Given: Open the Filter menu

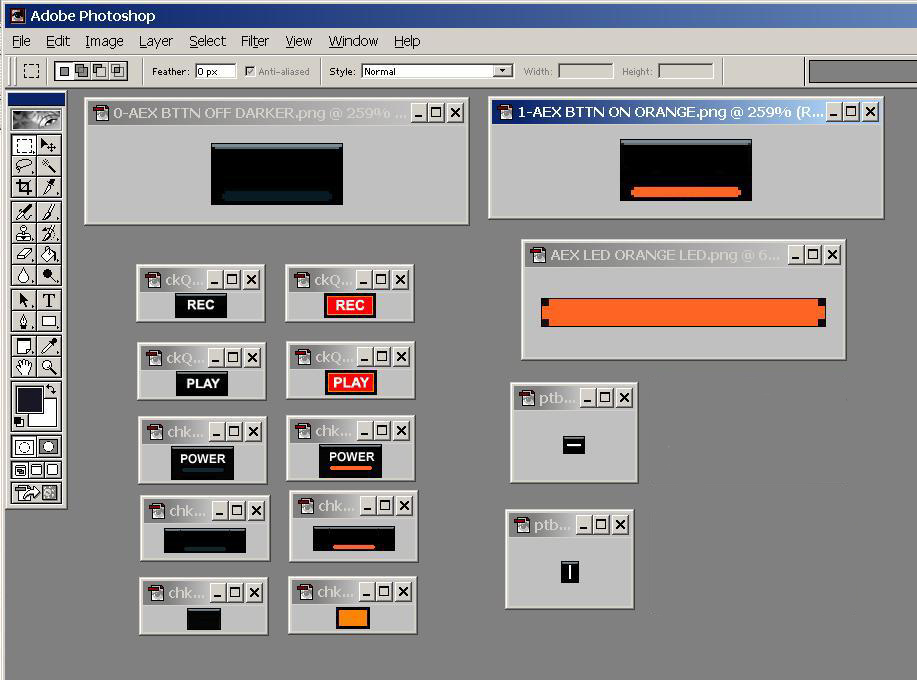Looking at the screenshot, I should click(254, 41).
